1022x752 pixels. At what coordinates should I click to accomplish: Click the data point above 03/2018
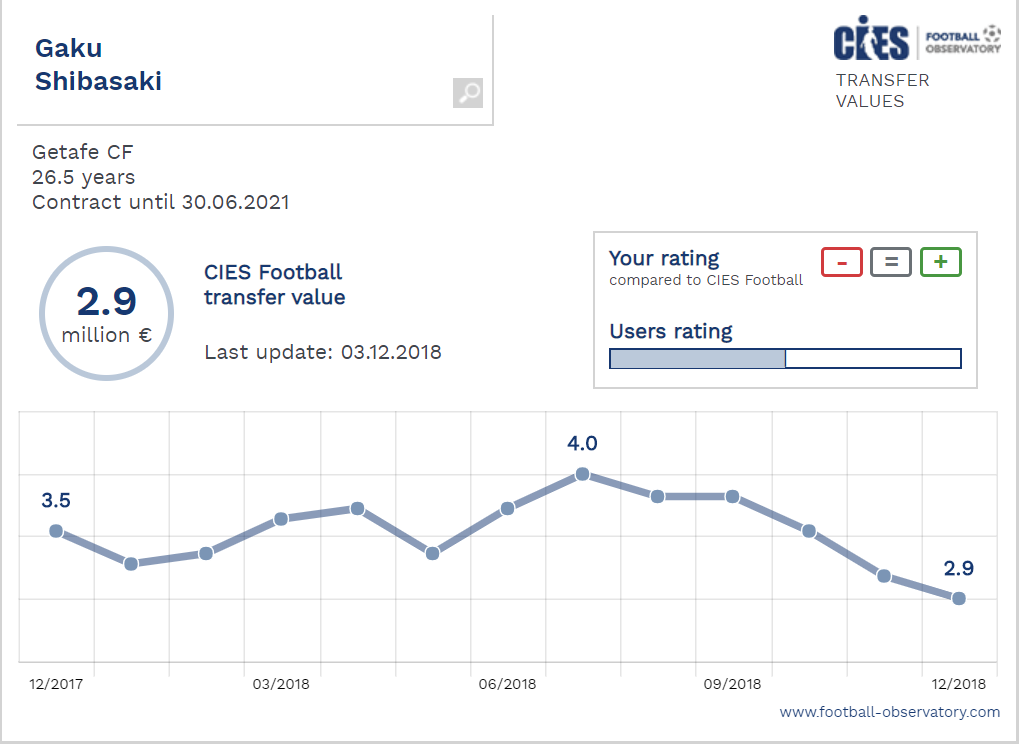click(281, 518)
